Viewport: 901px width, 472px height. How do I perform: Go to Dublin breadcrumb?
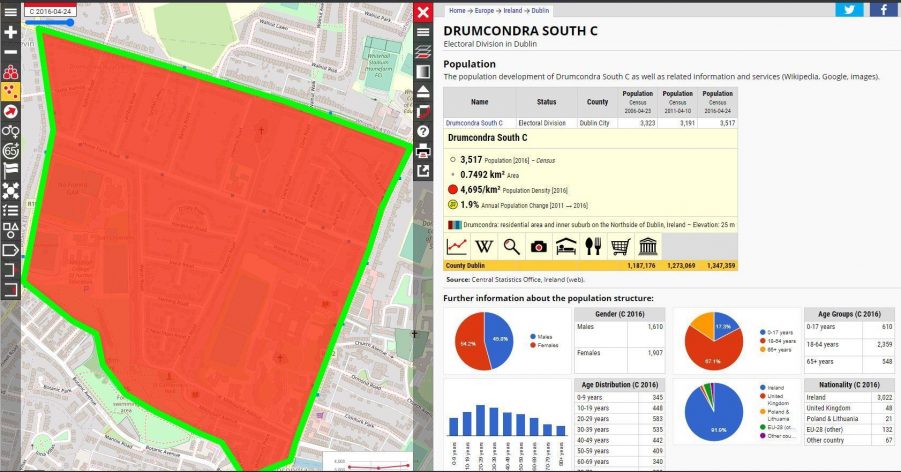pyautogui.click(x=540, y=10)
